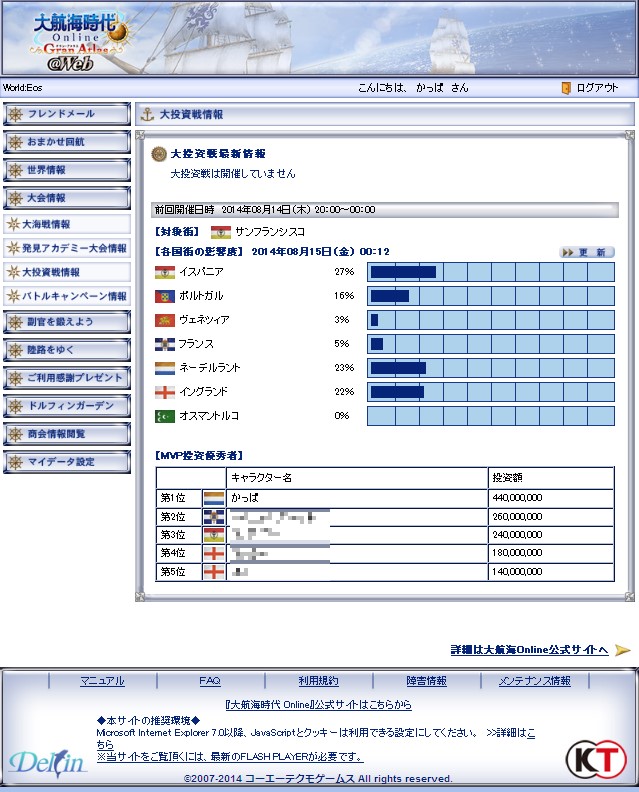Viewport: 639px width, 792px height.
Task: Click the フランス flag icon
Action: [x=165, y=344]
